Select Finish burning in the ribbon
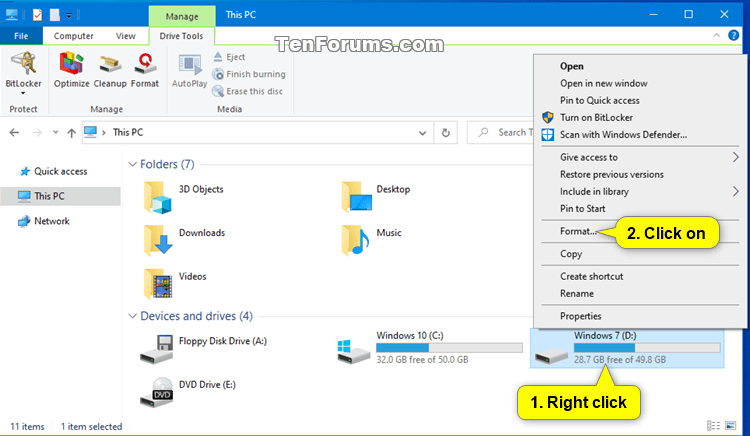 (249, 74)
